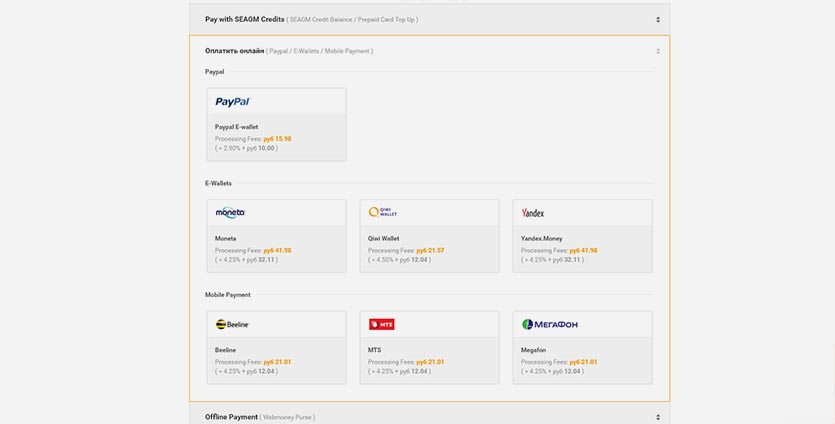Choose MTS mobile payment label
The height and width of the screenshot is (424, 835).
tap(376, 350)
